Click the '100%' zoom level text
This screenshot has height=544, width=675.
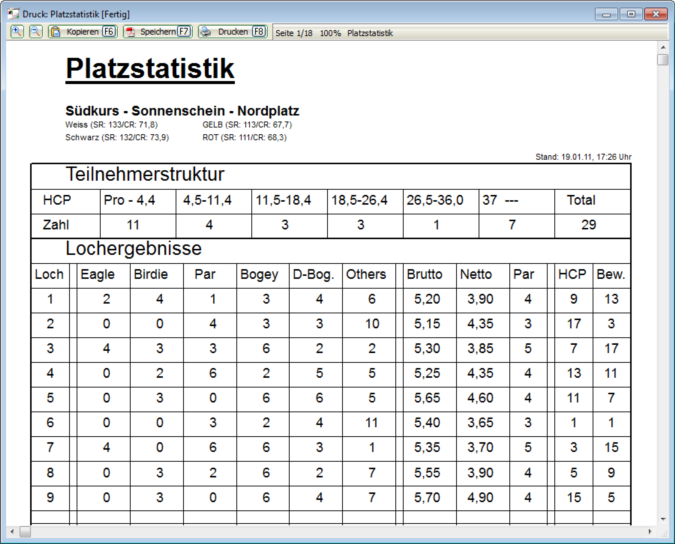[x=330, y=33]
